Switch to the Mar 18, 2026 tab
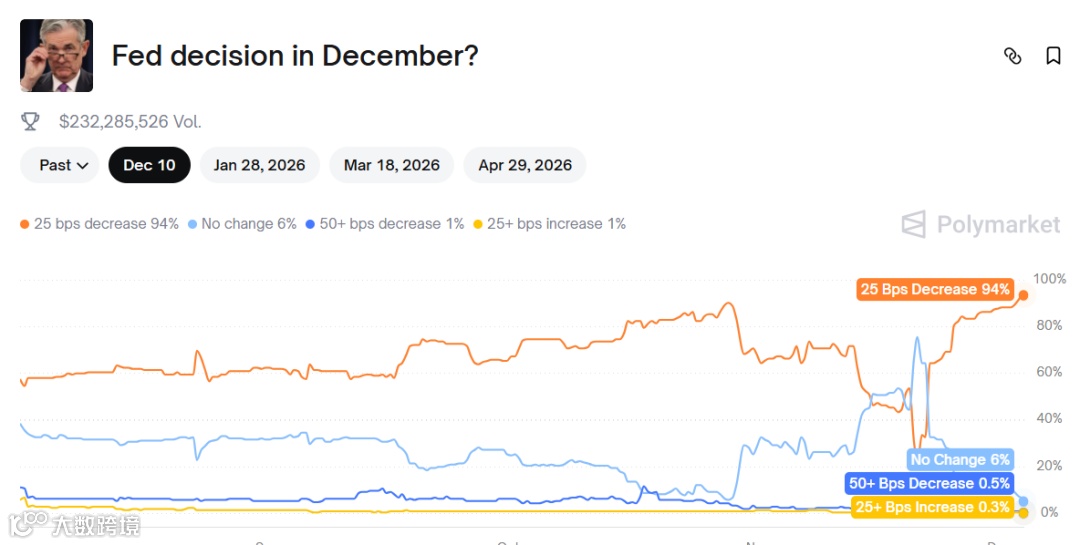This screenshot has height=545, width=1080. click(392, 165)
